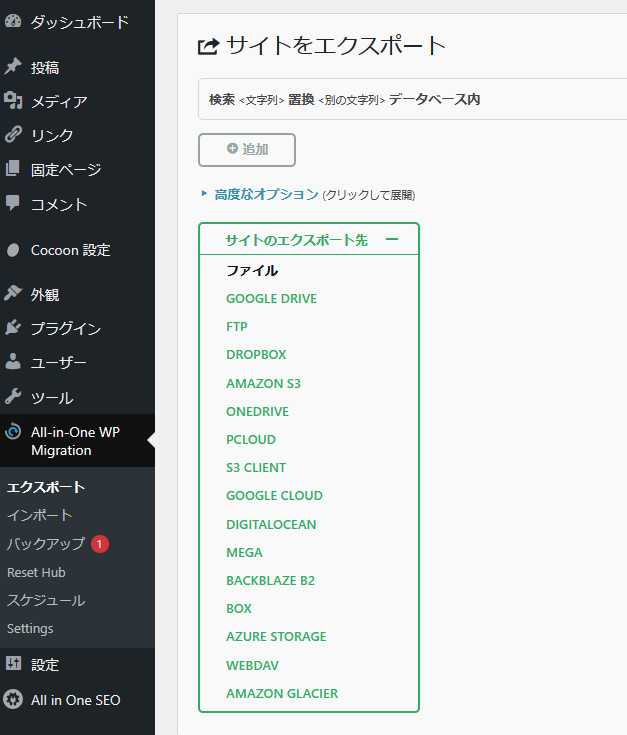Image resolution: width=627 pixels, height=735 pixels.
Task: Click the Dashboard gauge icon
Action: (x=13, y=22)
